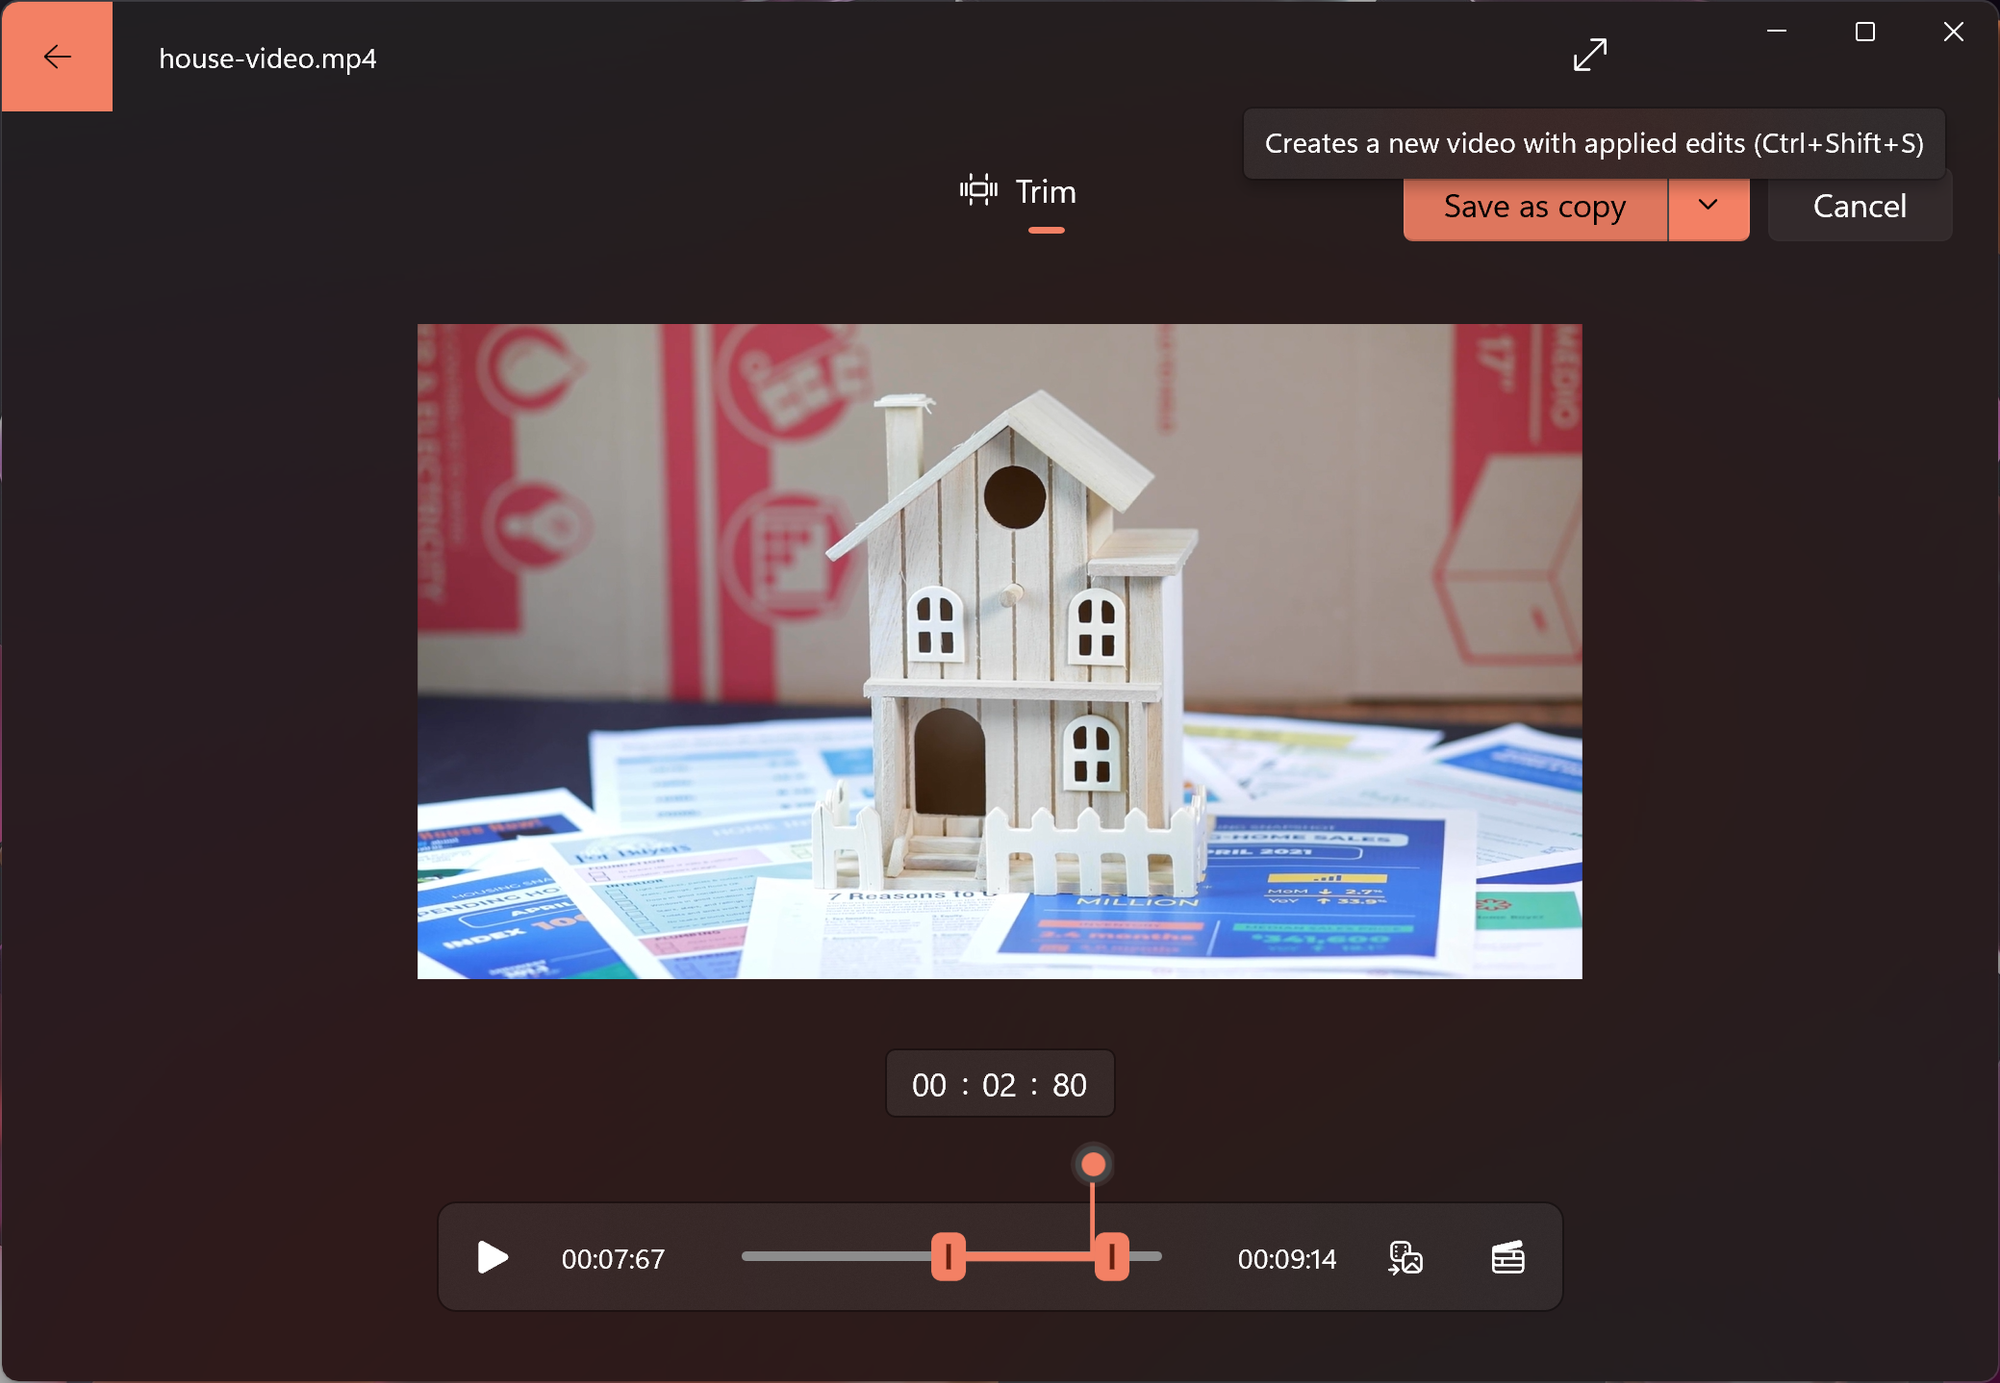Click the play button to start video
Screen dimensions: 2000x1383
(489, 1258)
